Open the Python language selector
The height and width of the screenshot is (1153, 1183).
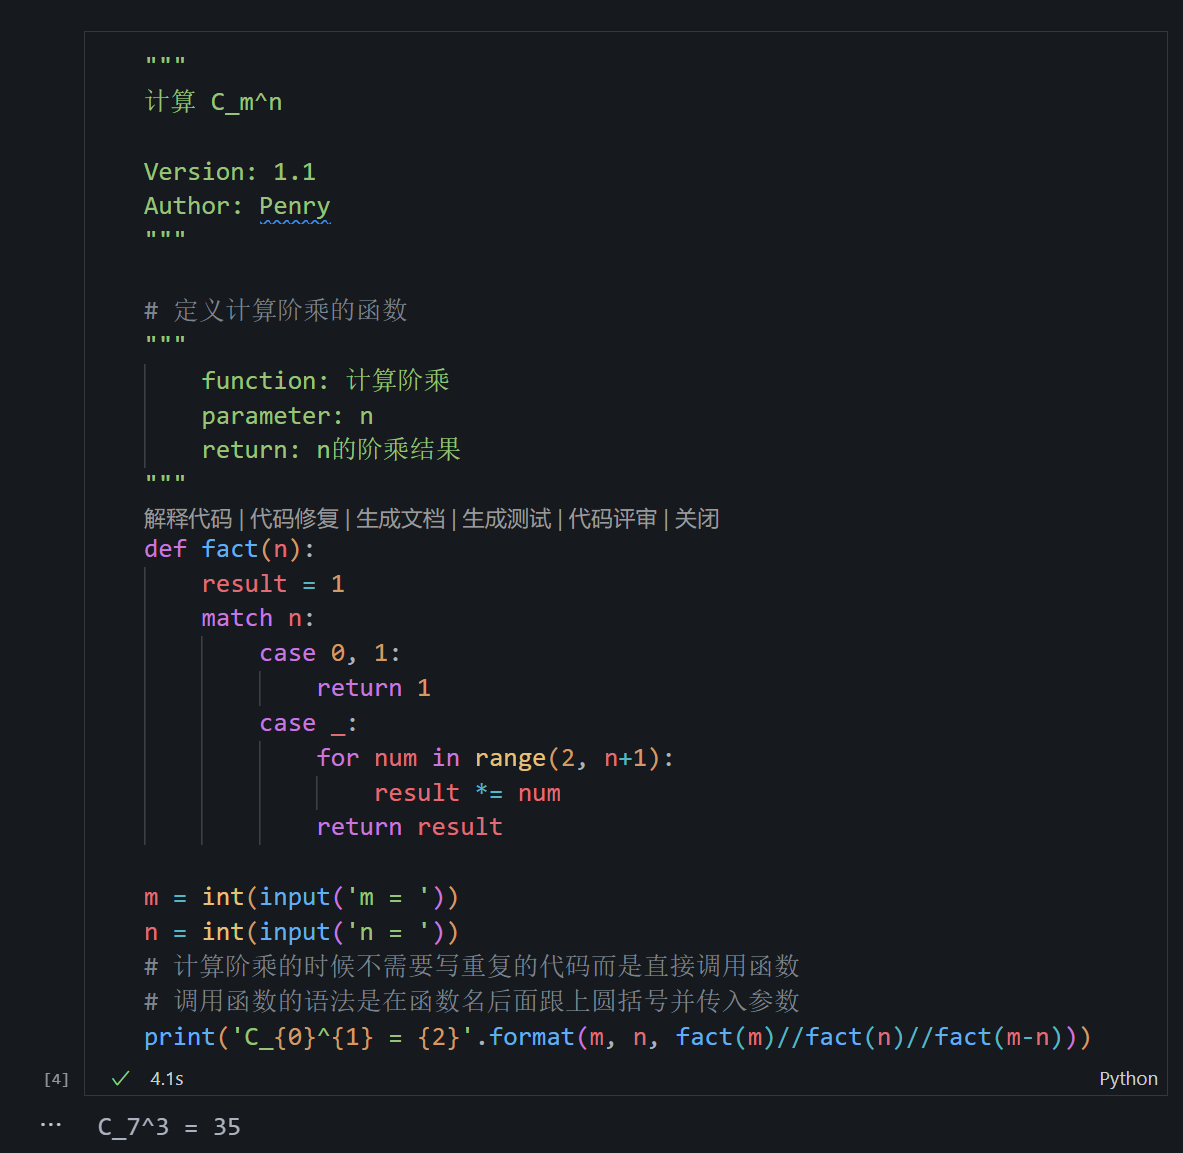[x=1128, y=1078]
